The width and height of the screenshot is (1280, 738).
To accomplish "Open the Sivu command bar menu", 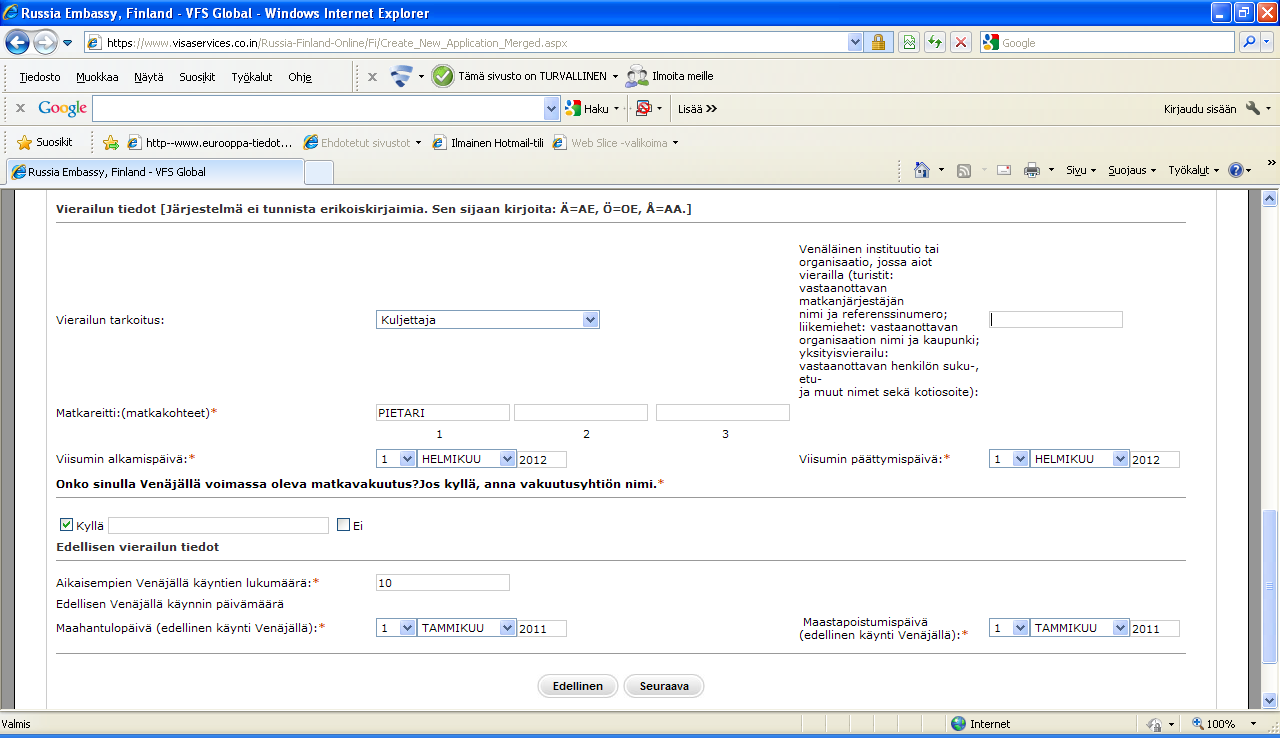I will pyautogui.click(x=1080, y=171).
